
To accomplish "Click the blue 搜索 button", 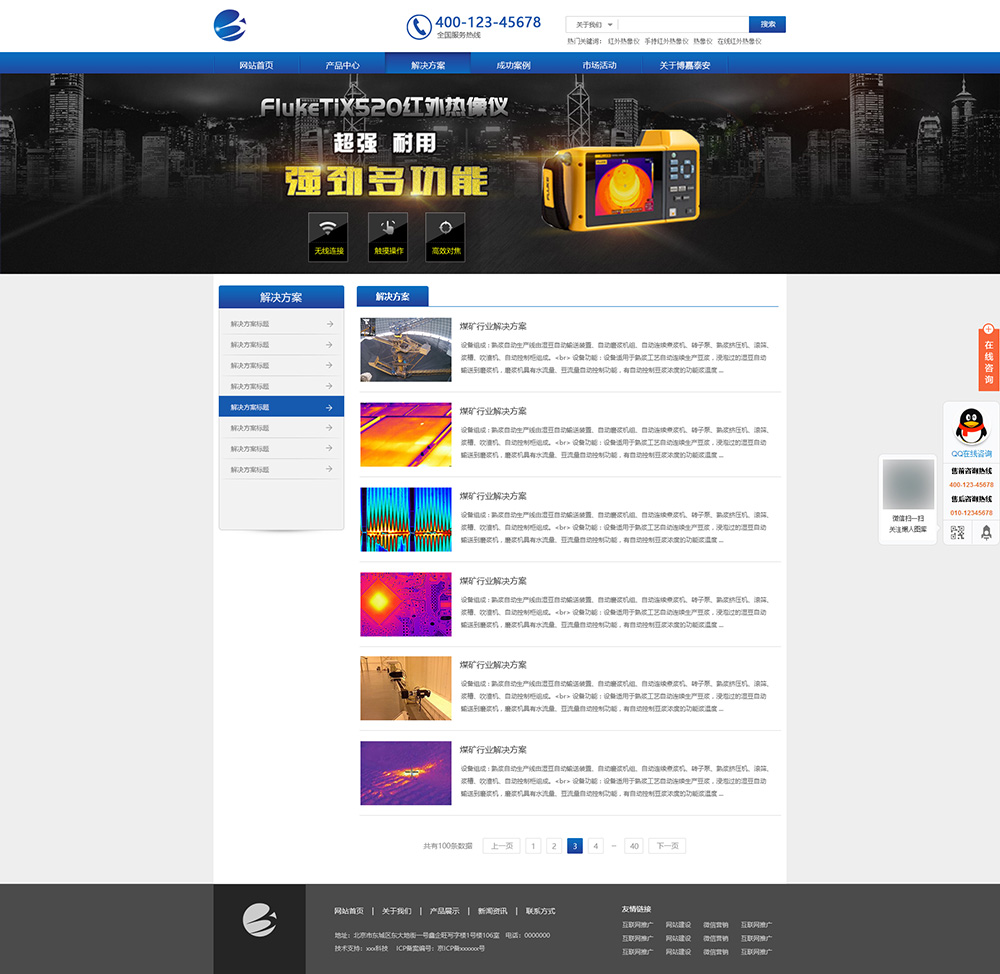I will [x=767, y=24].
